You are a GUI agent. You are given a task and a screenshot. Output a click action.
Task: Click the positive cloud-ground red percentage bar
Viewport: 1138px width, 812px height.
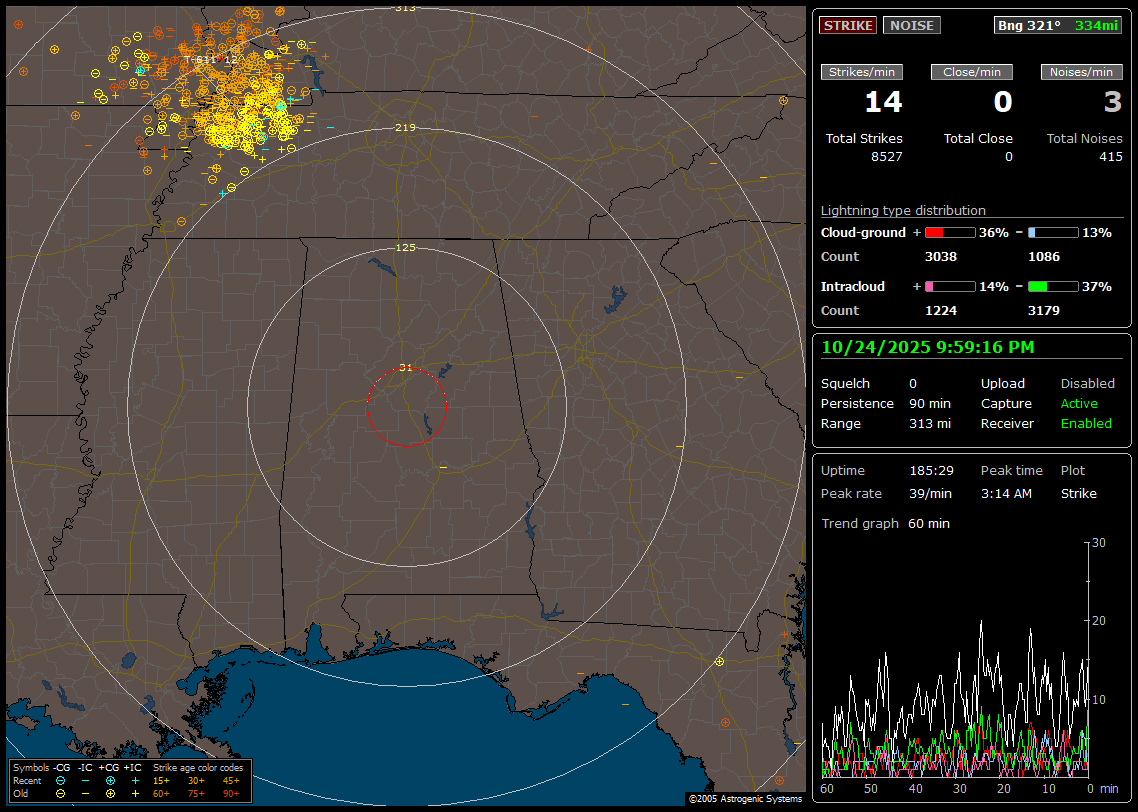pos(949,233)
